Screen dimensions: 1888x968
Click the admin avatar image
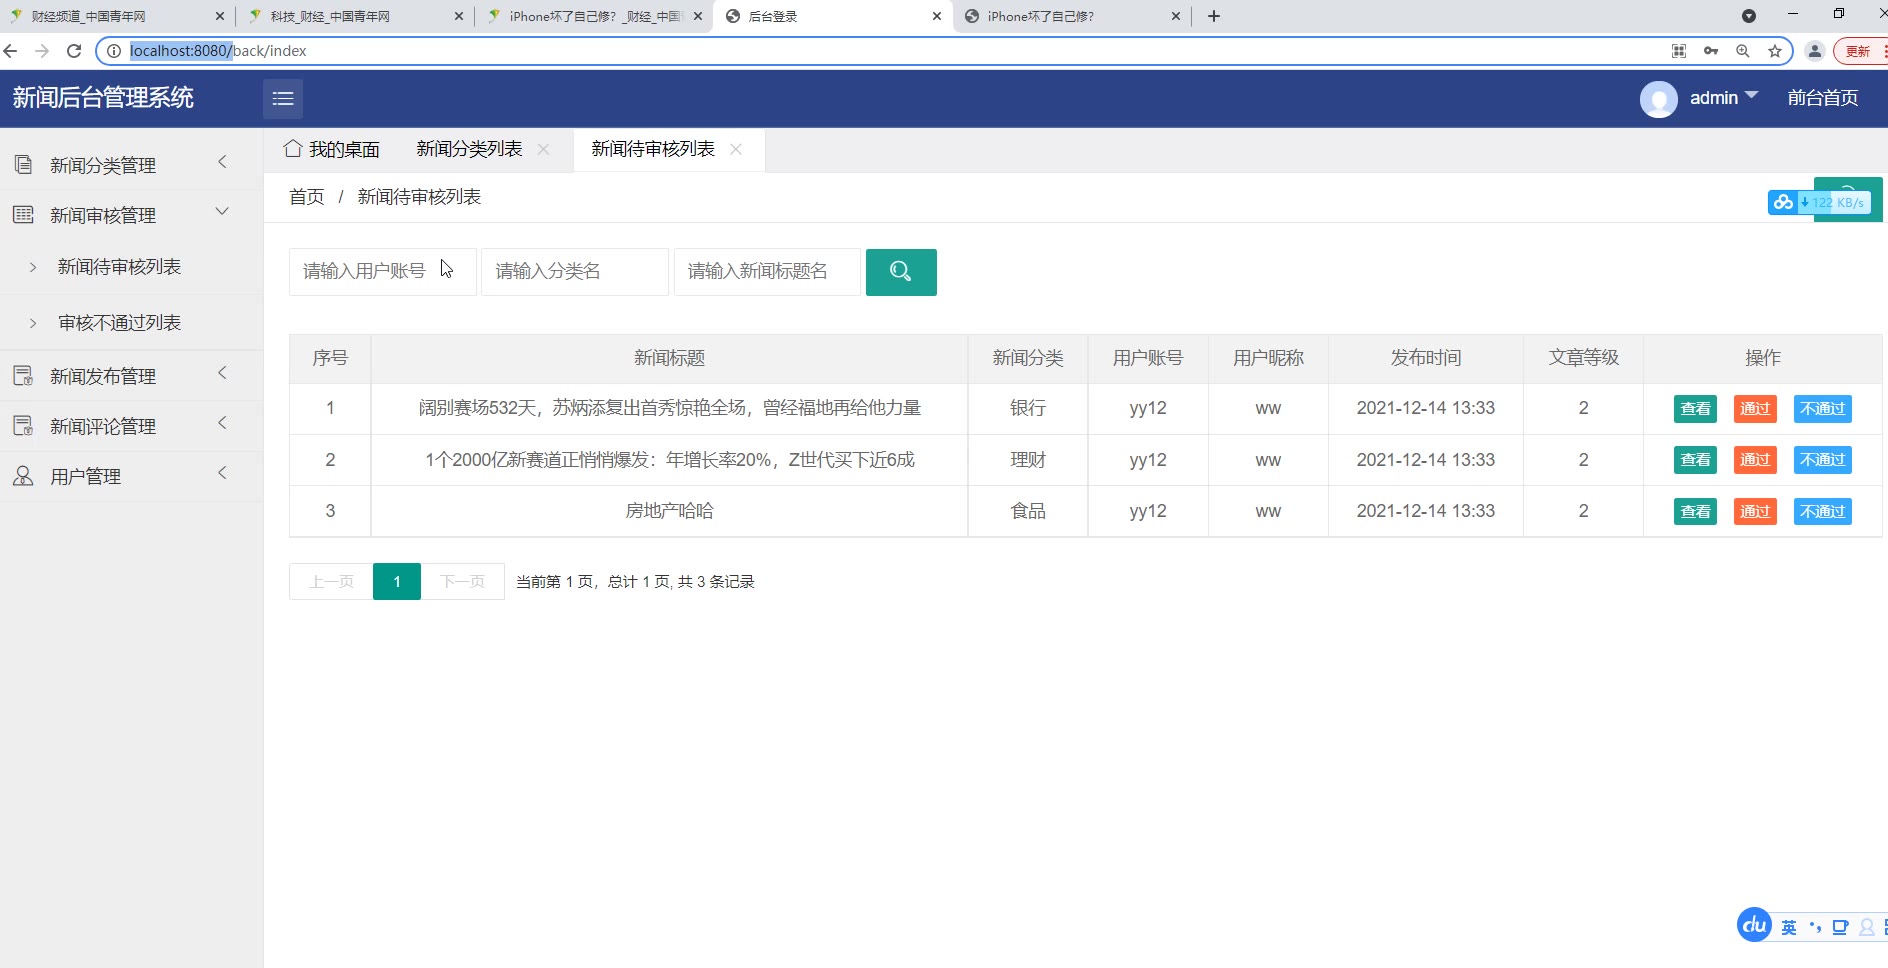(x=1659, y=99)
